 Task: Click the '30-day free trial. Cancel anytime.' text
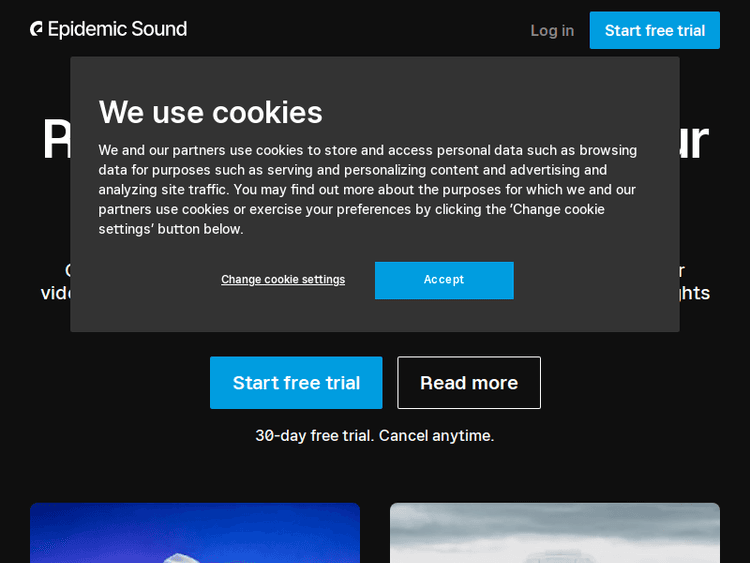[375, 436]
